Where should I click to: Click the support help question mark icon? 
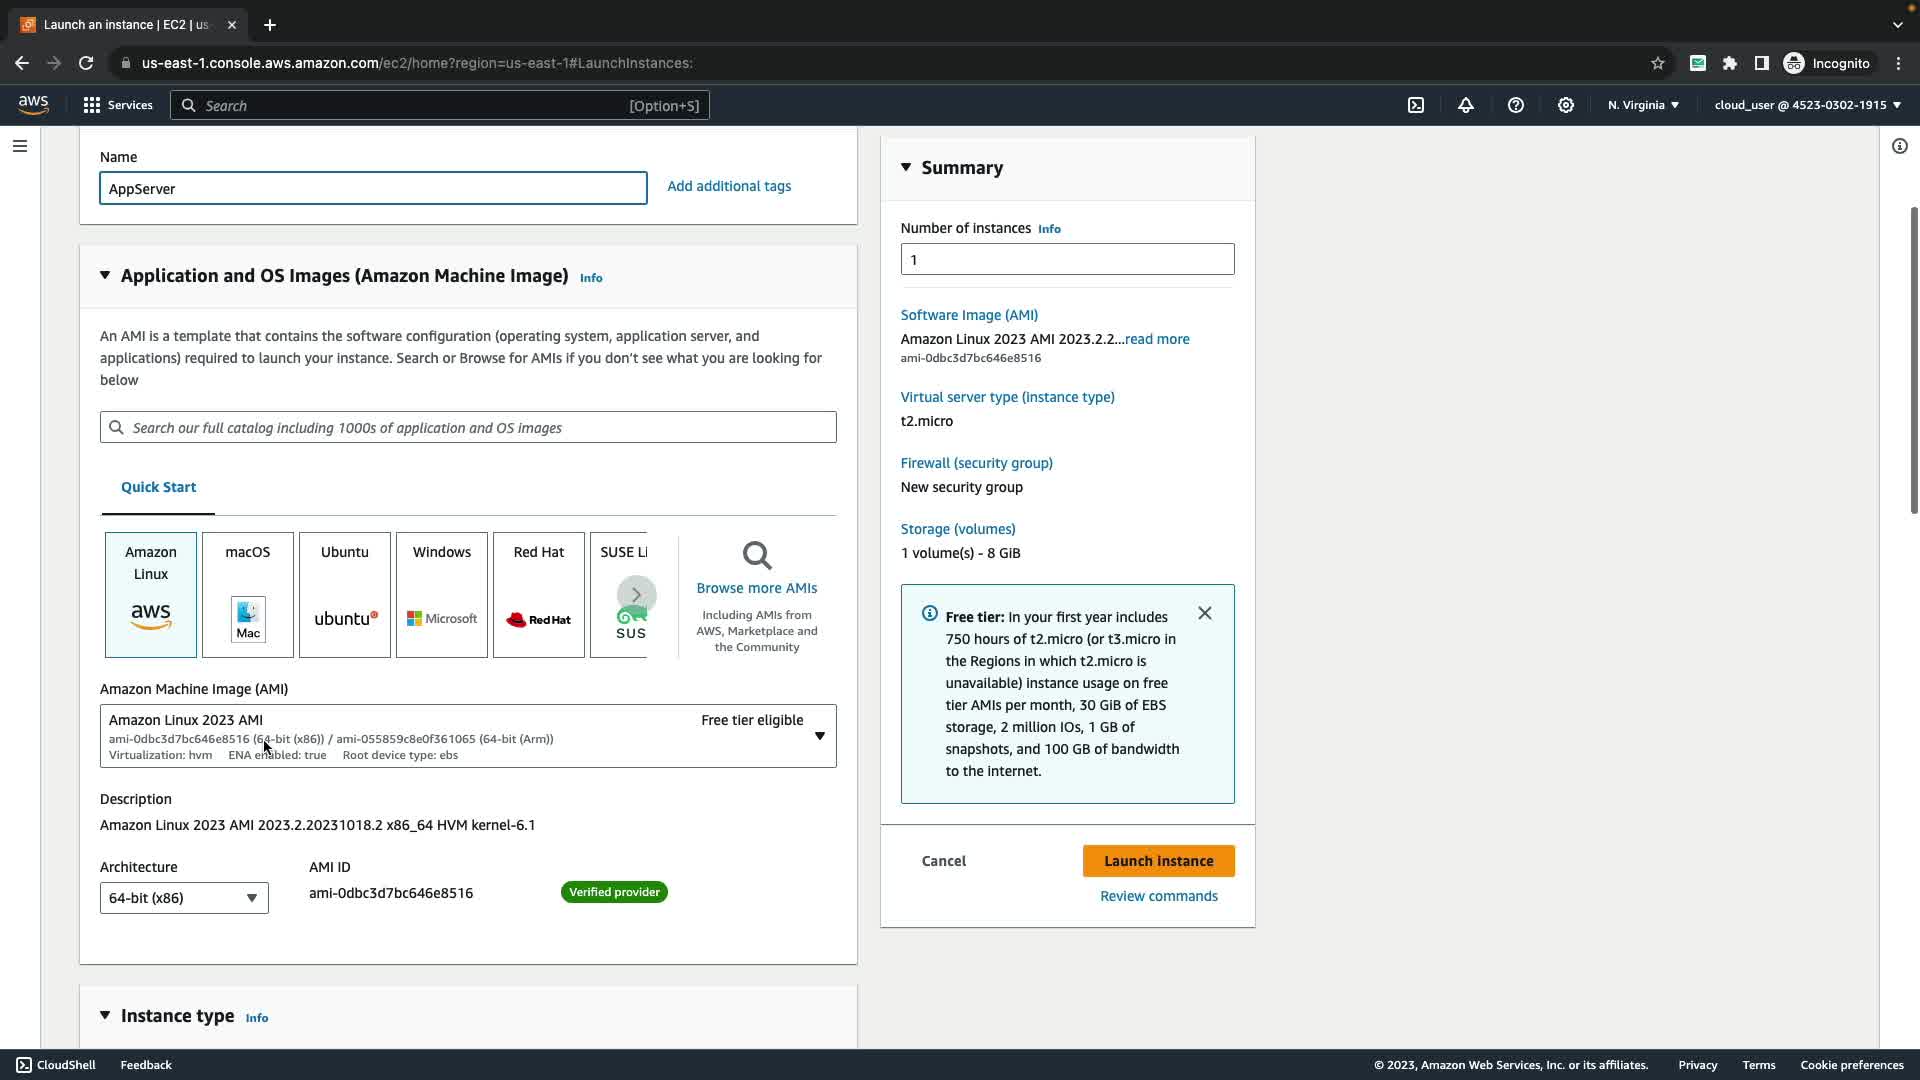pyautogui.click(x=1516, y=105)
